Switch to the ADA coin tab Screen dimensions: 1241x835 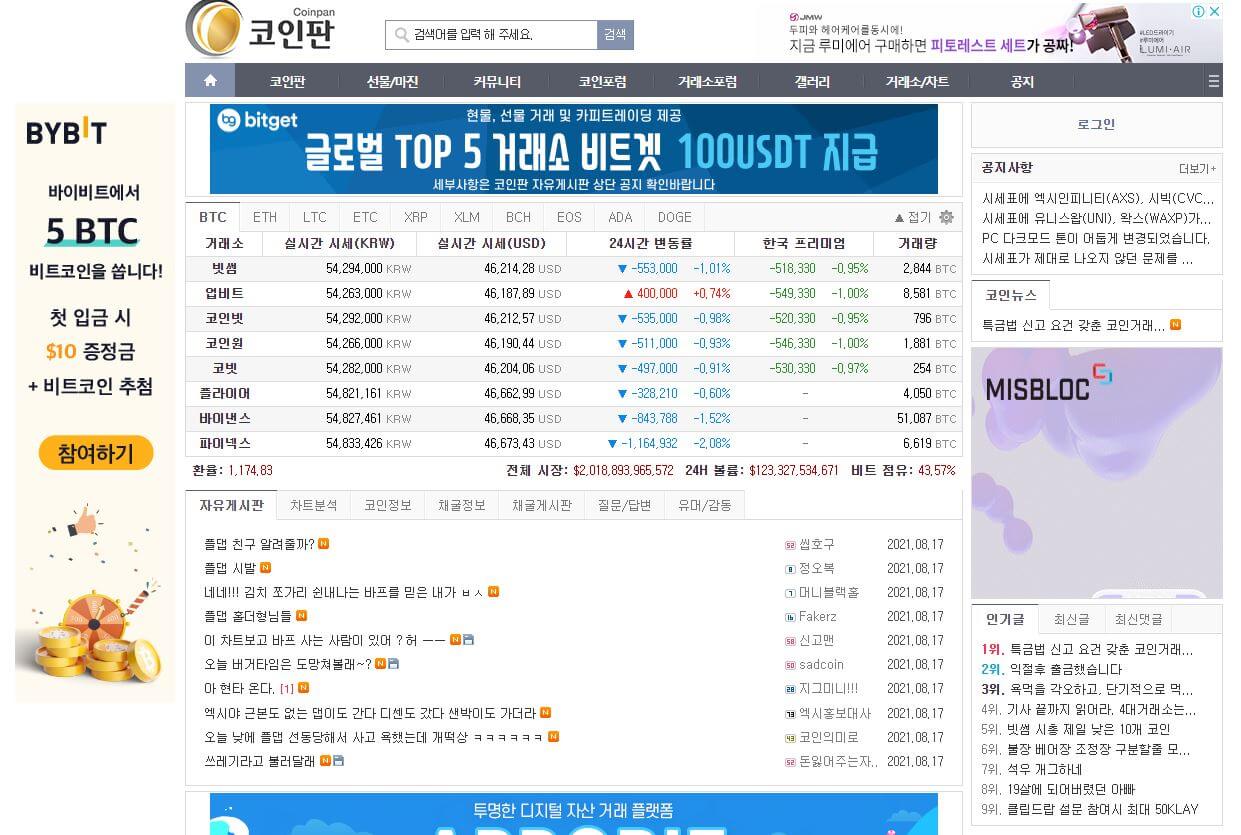[x=620, y=217]
